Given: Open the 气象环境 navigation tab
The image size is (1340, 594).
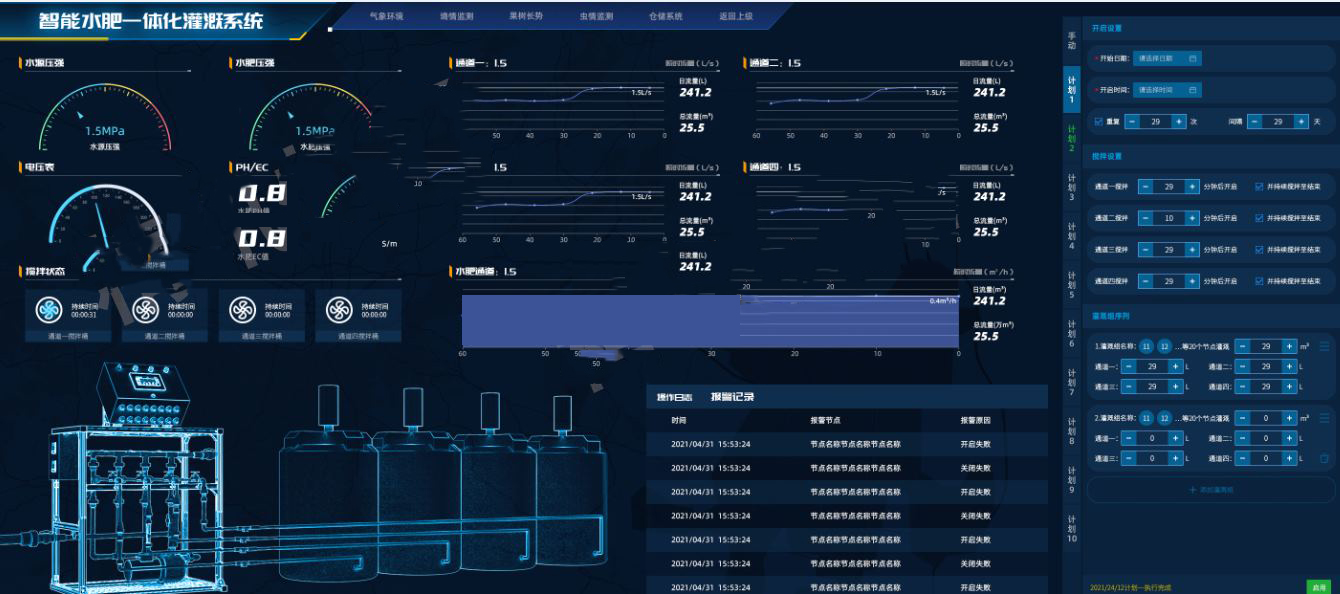Looking at the screenshot, I should coord(386,17).
